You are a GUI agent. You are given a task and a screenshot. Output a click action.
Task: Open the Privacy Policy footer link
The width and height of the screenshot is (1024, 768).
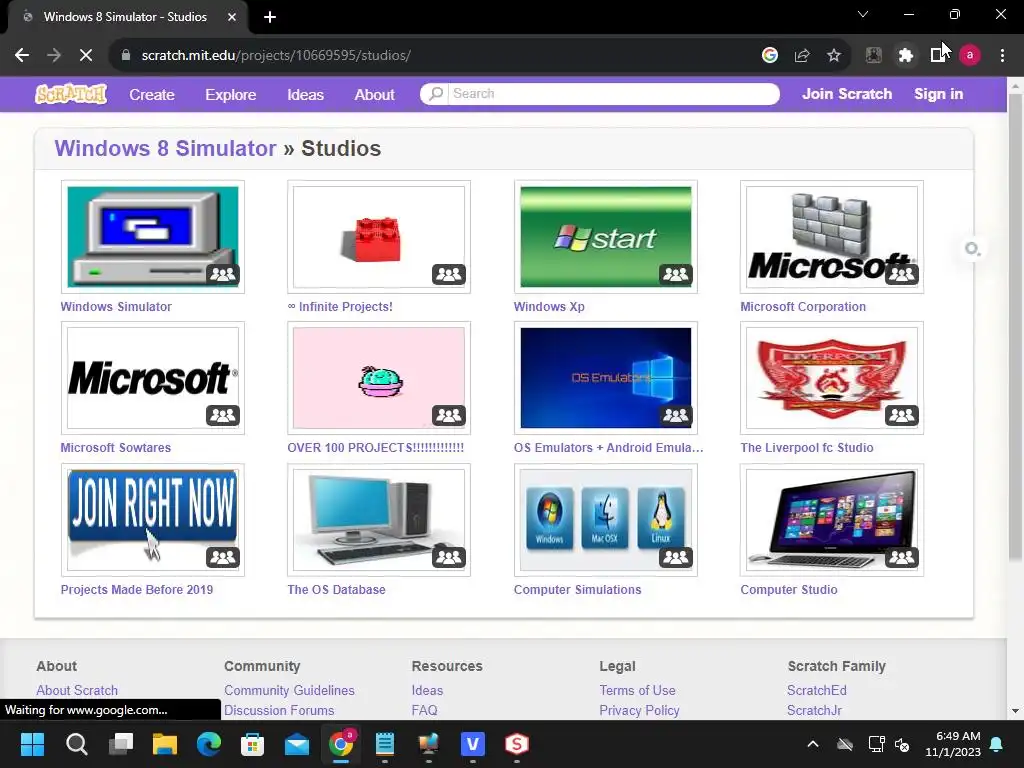click(x=639, y=711)
